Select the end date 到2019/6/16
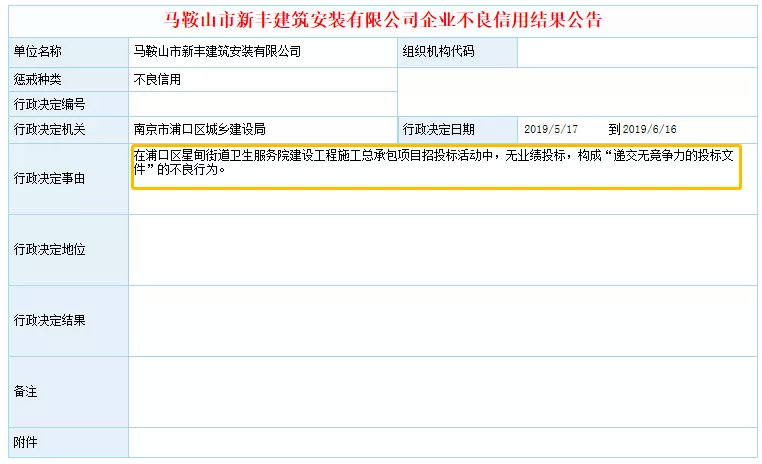The image size is (762, 464). point(642,129)
